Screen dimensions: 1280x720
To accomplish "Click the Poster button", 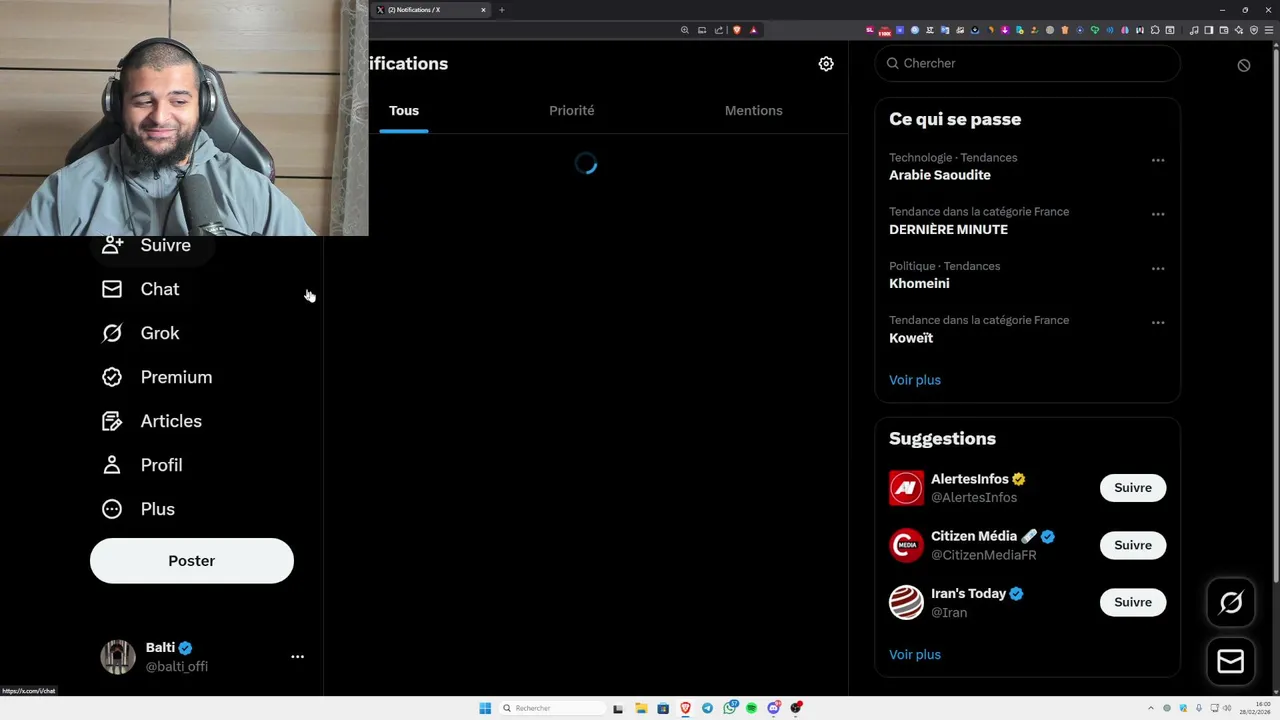I will click(192, 561).
